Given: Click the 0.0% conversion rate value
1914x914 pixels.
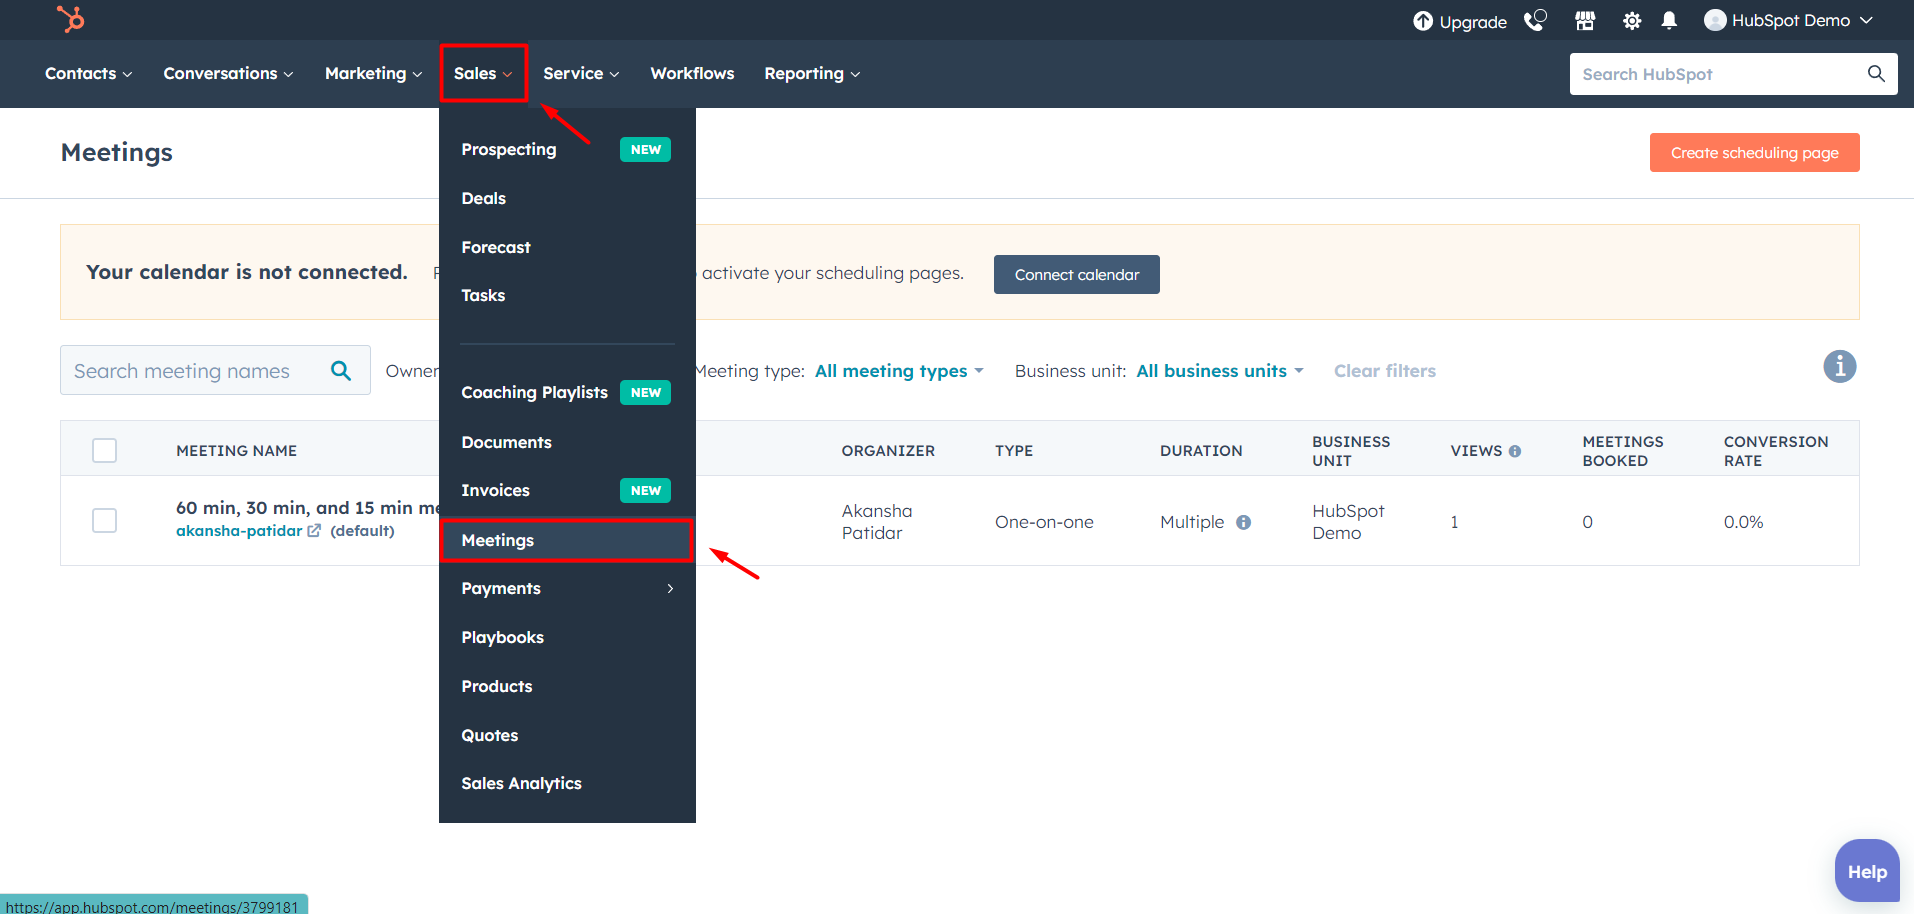Looking at the screenshot, I should coord(1743,522).
